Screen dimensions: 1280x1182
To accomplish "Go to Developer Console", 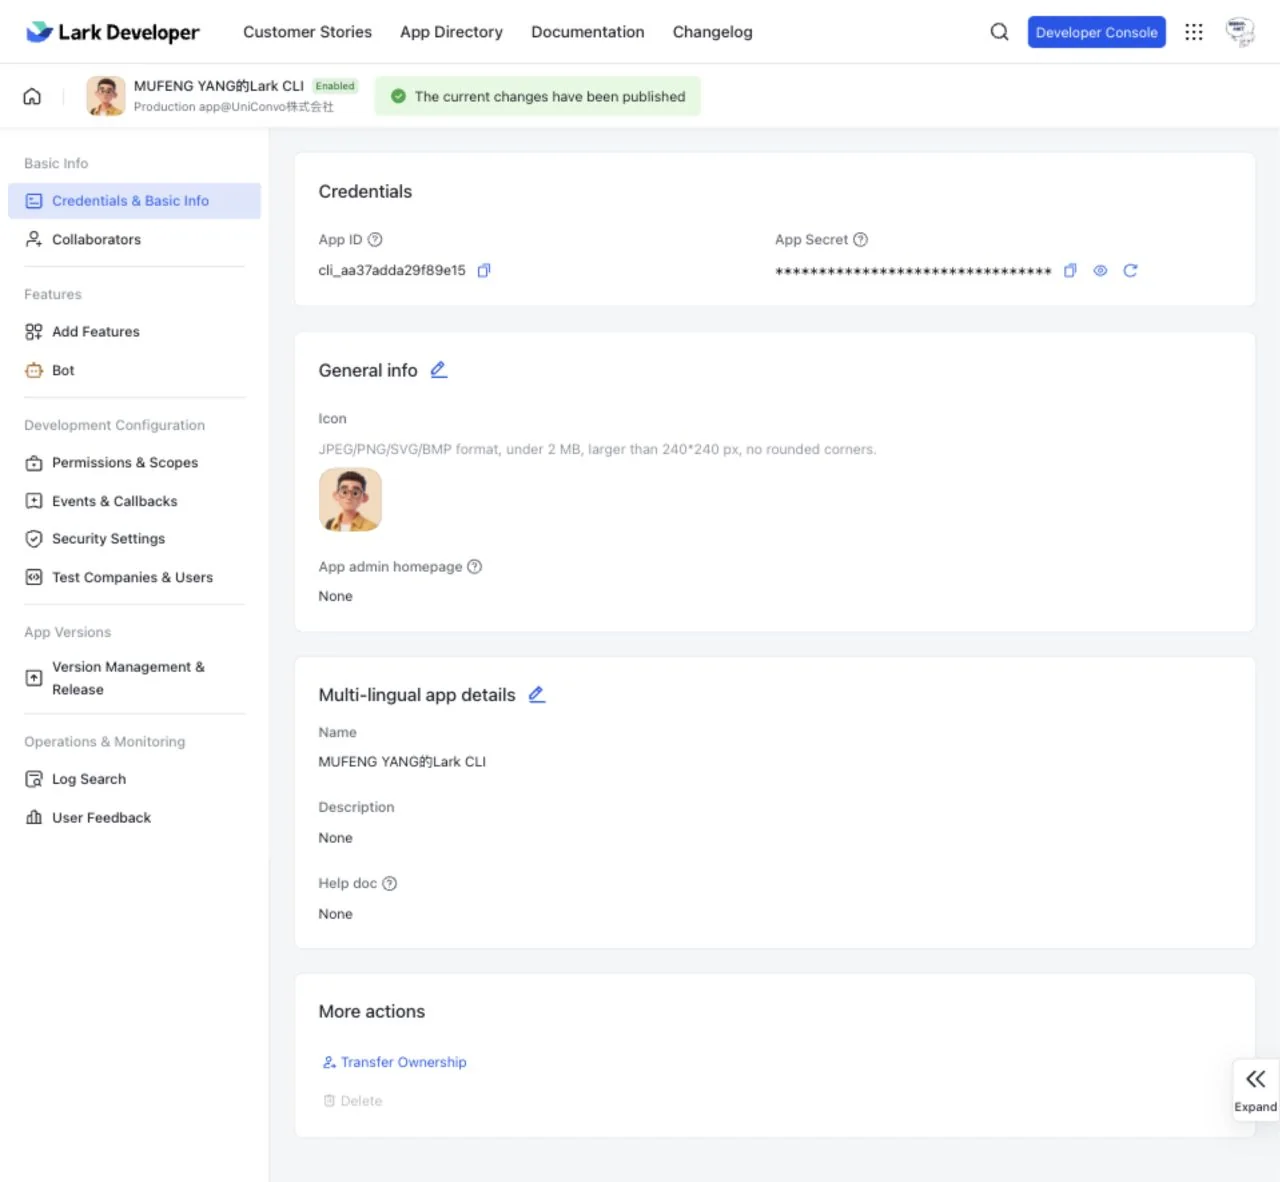I will 1097,32.
